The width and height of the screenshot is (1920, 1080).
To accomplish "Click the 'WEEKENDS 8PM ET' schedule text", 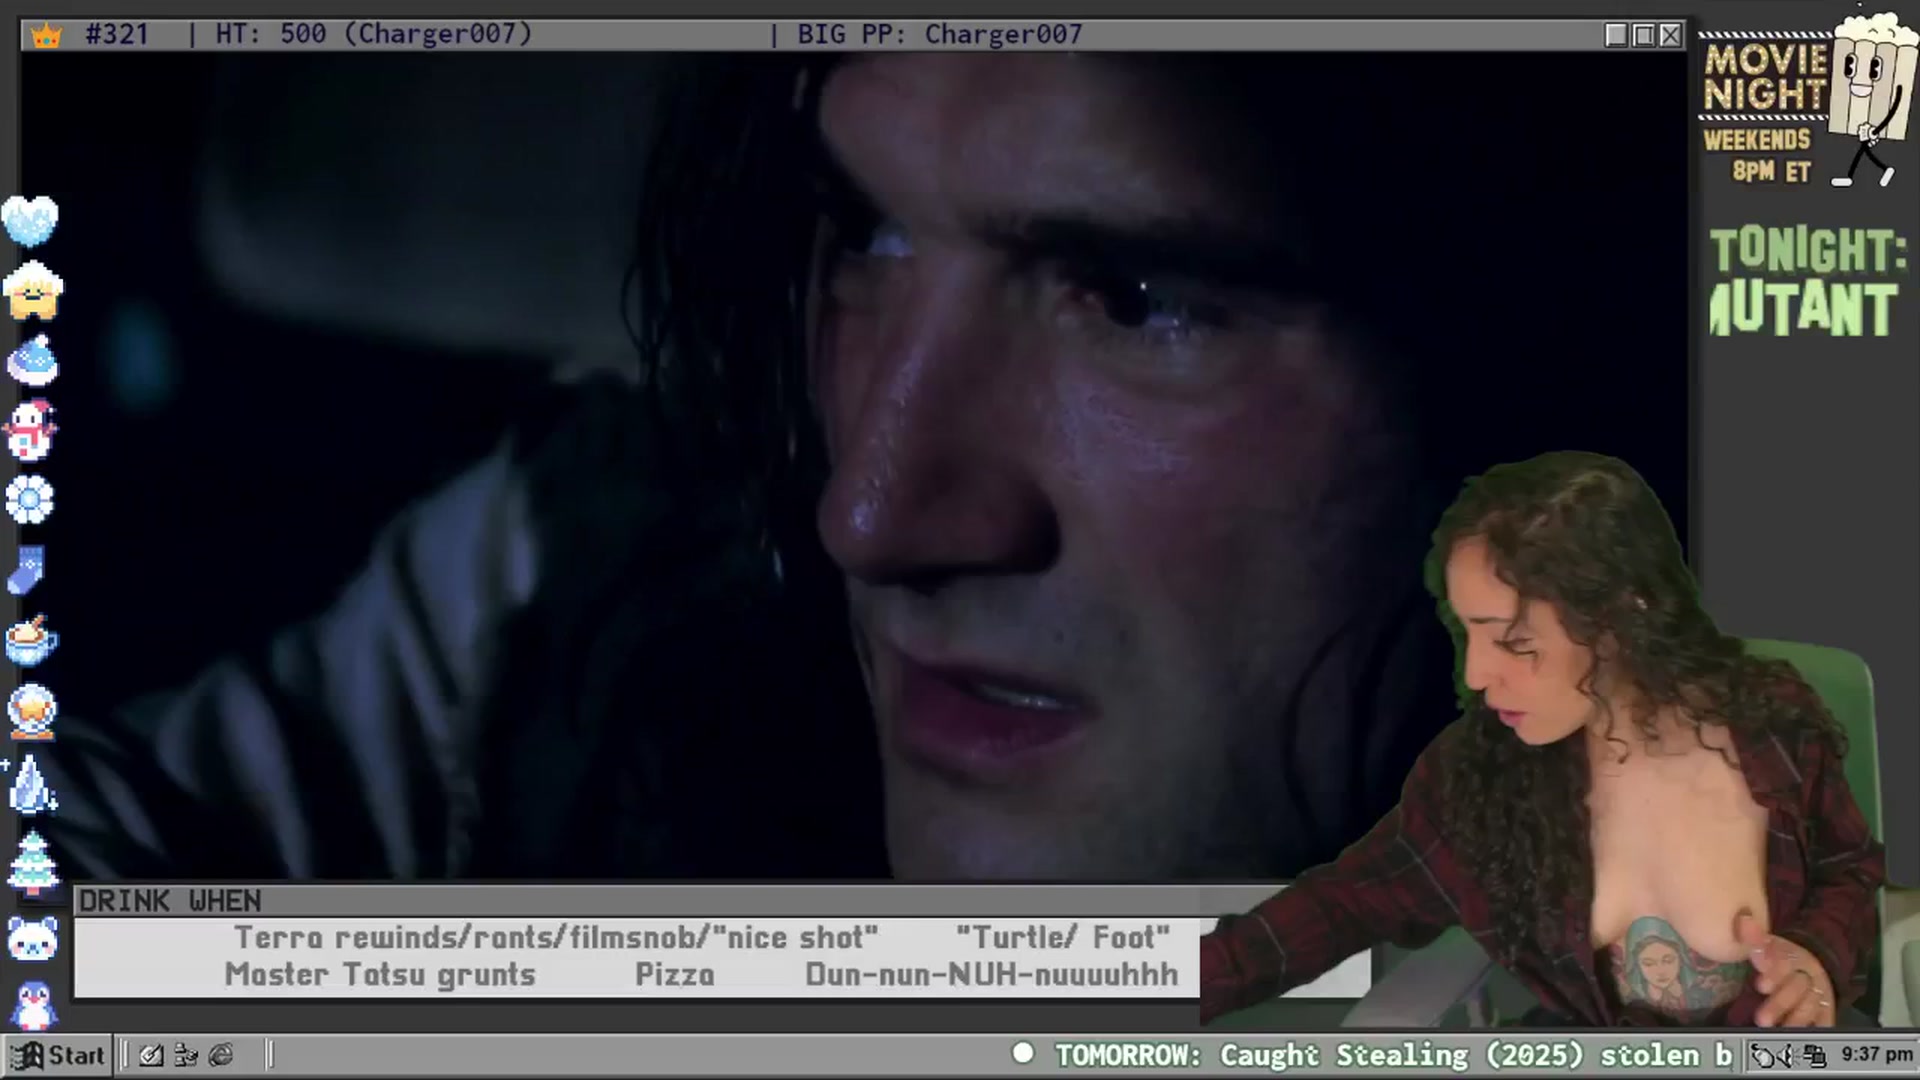I will tap(1758, 155).
